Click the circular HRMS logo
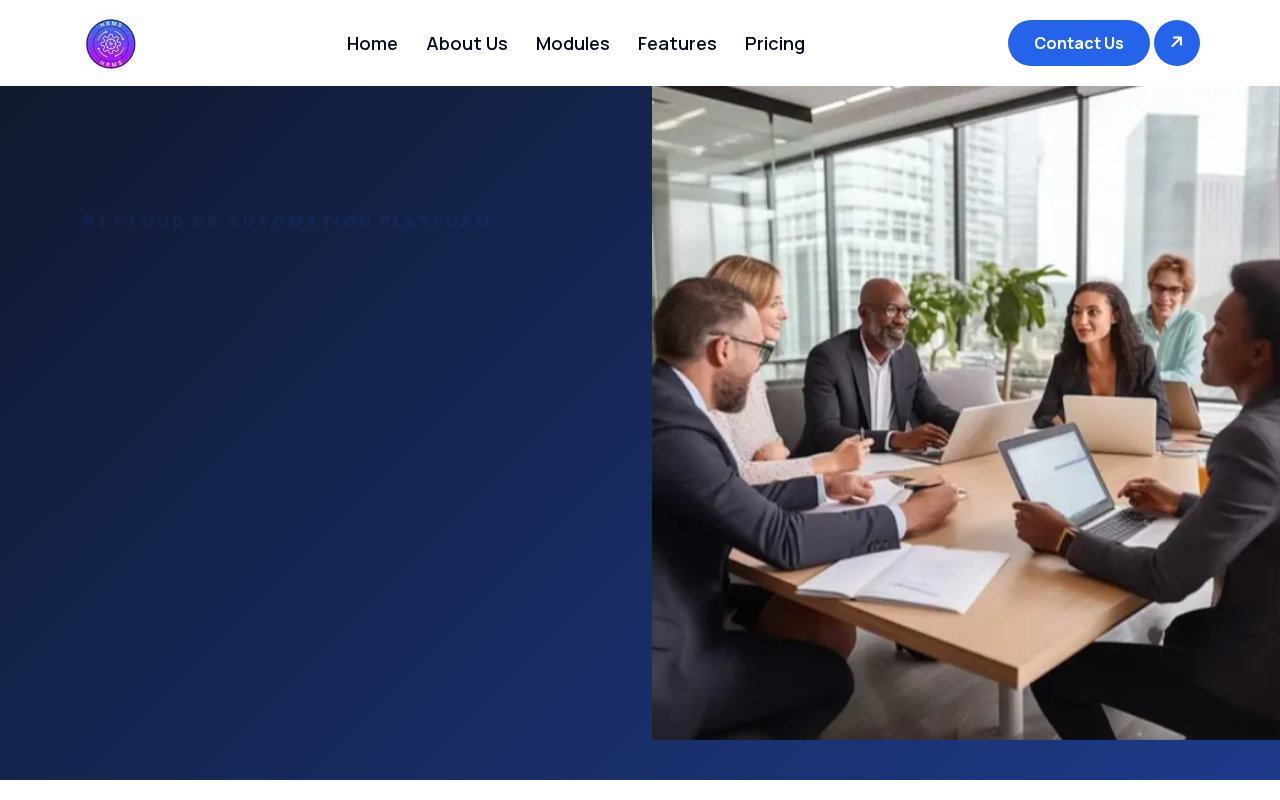This screenshot has height=800, width=1280. pyautogui.click(x=111, y=44)
